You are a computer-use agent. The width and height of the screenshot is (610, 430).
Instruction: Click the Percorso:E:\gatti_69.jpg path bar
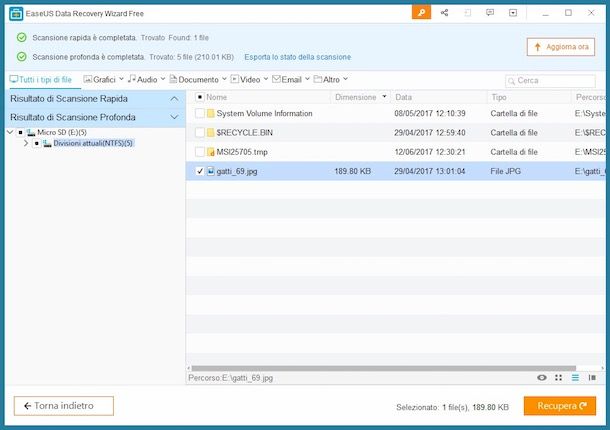pos(231,378)
